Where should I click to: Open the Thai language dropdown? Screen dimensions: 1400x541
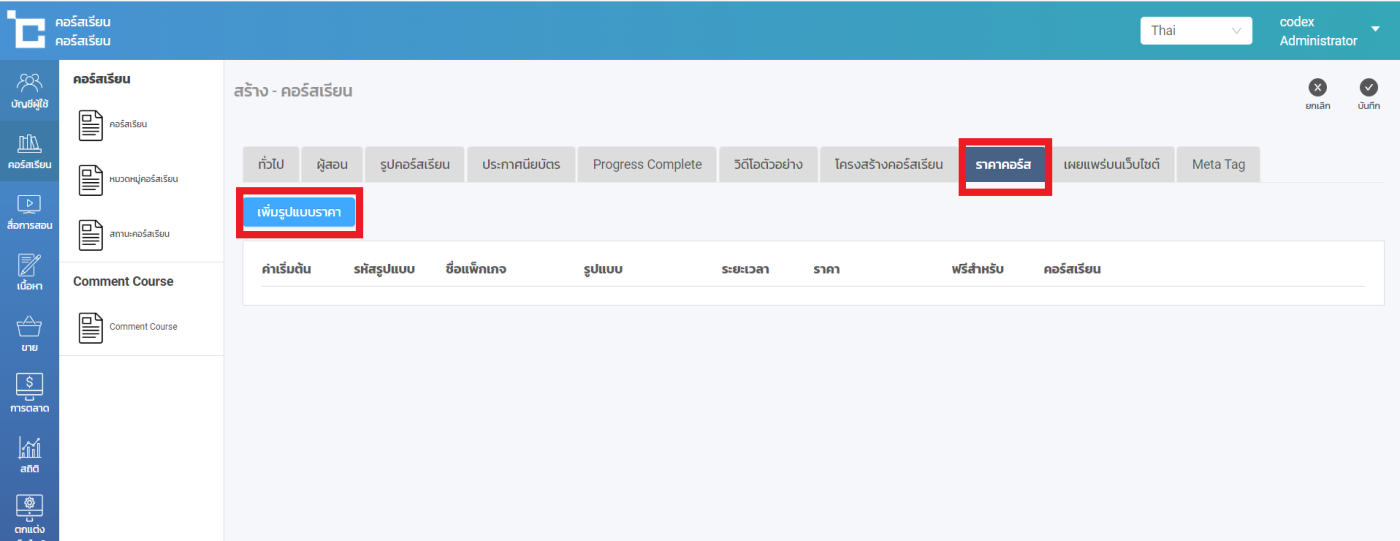tap(1195, 31)
